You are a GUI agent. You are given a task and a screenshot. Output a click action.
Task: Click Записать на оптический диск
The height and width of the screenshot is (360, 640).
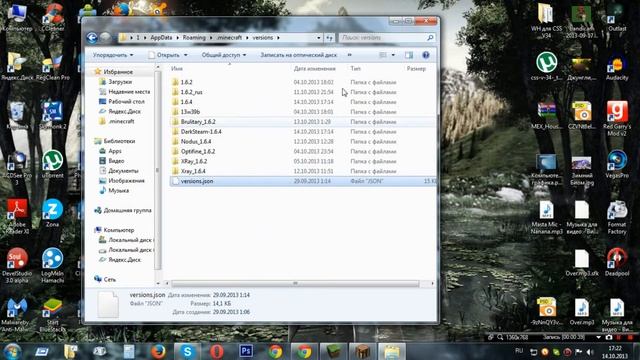click(298, 55)
